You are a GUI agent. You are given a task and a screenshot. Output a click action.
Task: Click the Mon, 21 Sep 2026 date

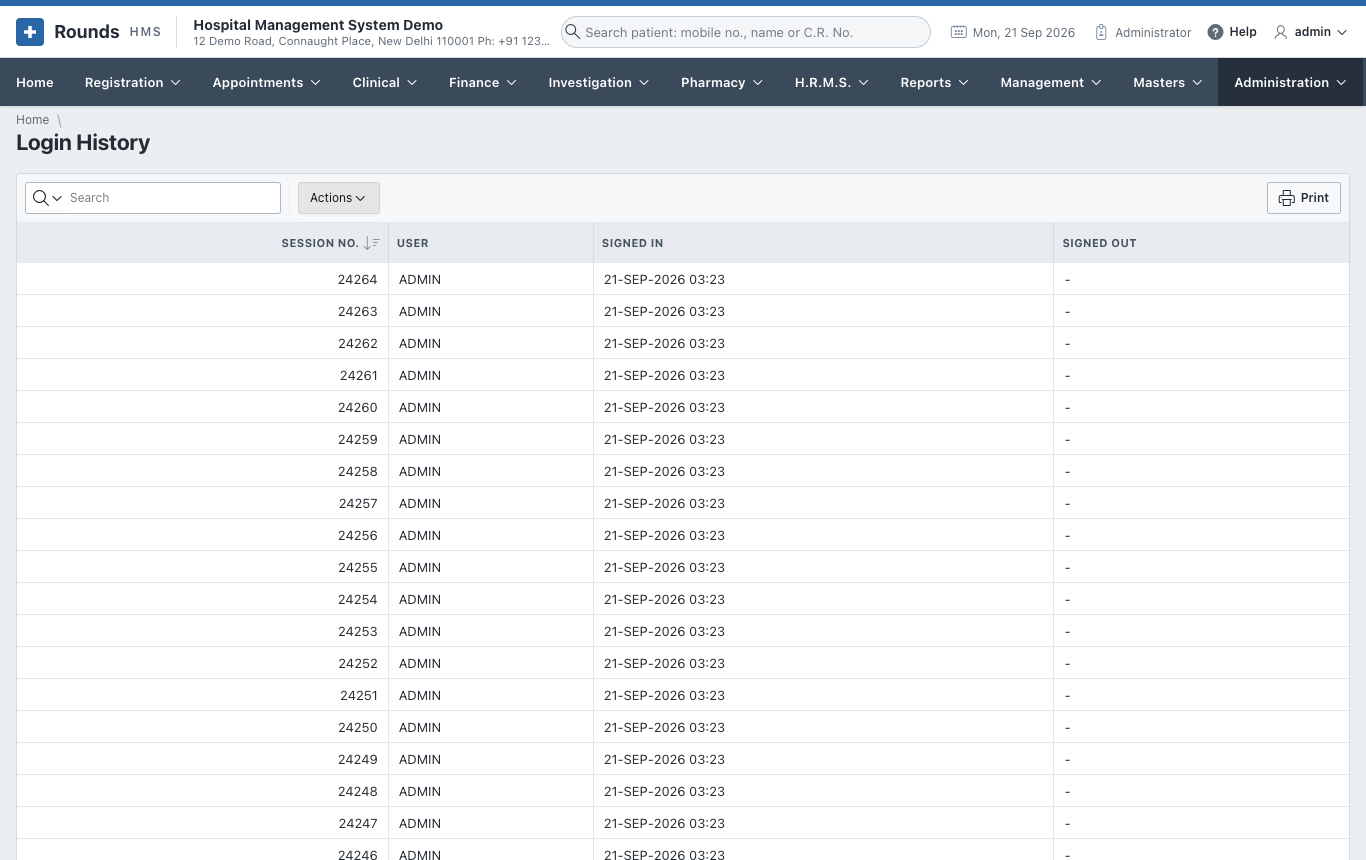point(1024,32)
